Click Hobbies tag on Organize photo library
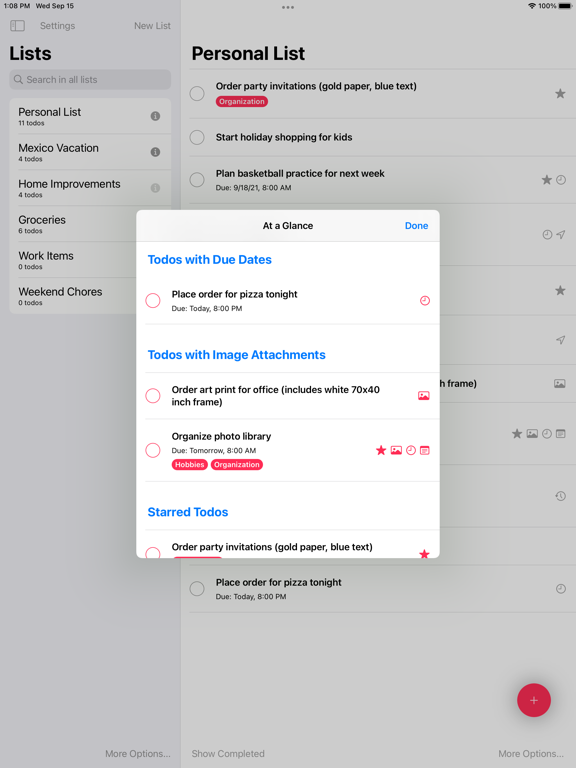The width and height of the screenshot is (576, 768). (190, 465)
